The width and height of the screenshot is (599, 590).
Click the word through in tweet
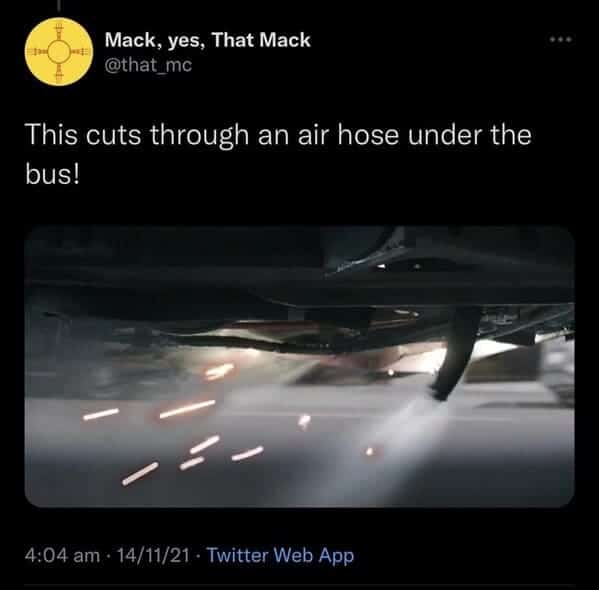click(199, 137)
